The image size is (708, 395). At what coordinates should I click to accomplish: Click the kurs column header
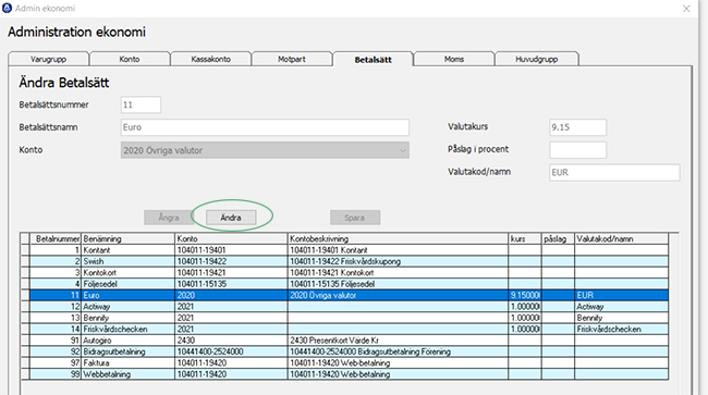click(x=525, y=239)
